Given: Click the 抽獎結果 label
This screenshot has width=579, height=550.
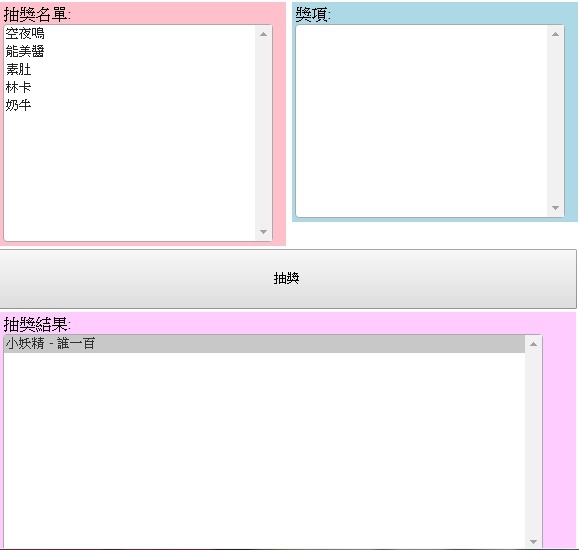Looking at the screenshot, I should pos(37,325).
